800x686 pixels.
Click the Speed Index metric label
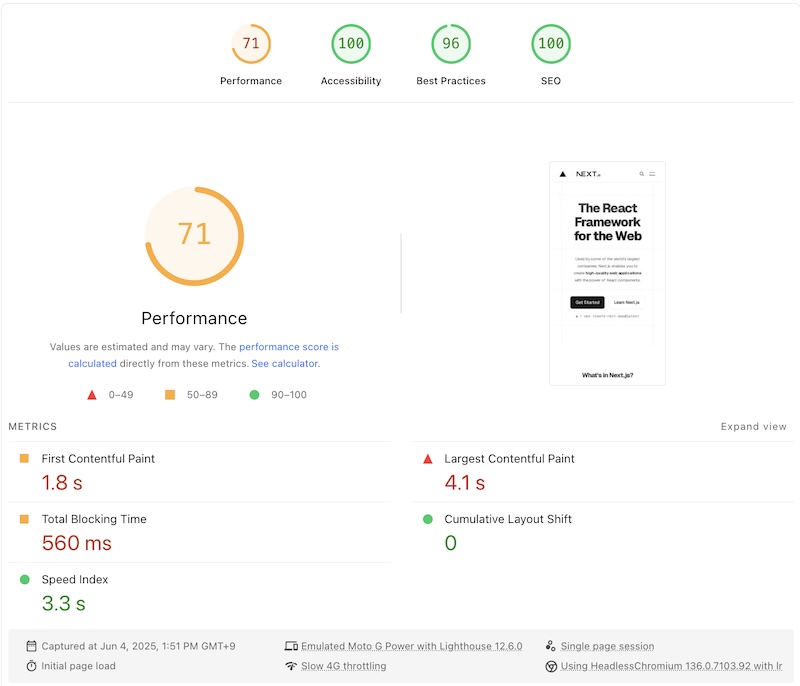pos(75,579)
